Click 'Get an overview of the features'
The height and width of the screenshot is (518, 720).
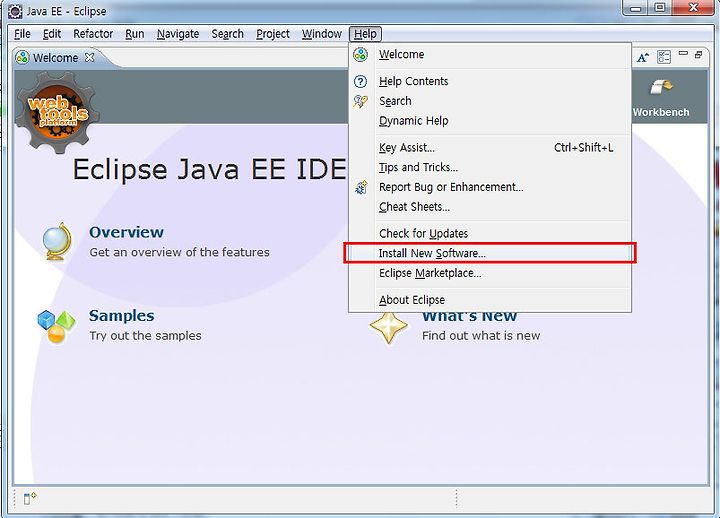click(x=180, y=252)
